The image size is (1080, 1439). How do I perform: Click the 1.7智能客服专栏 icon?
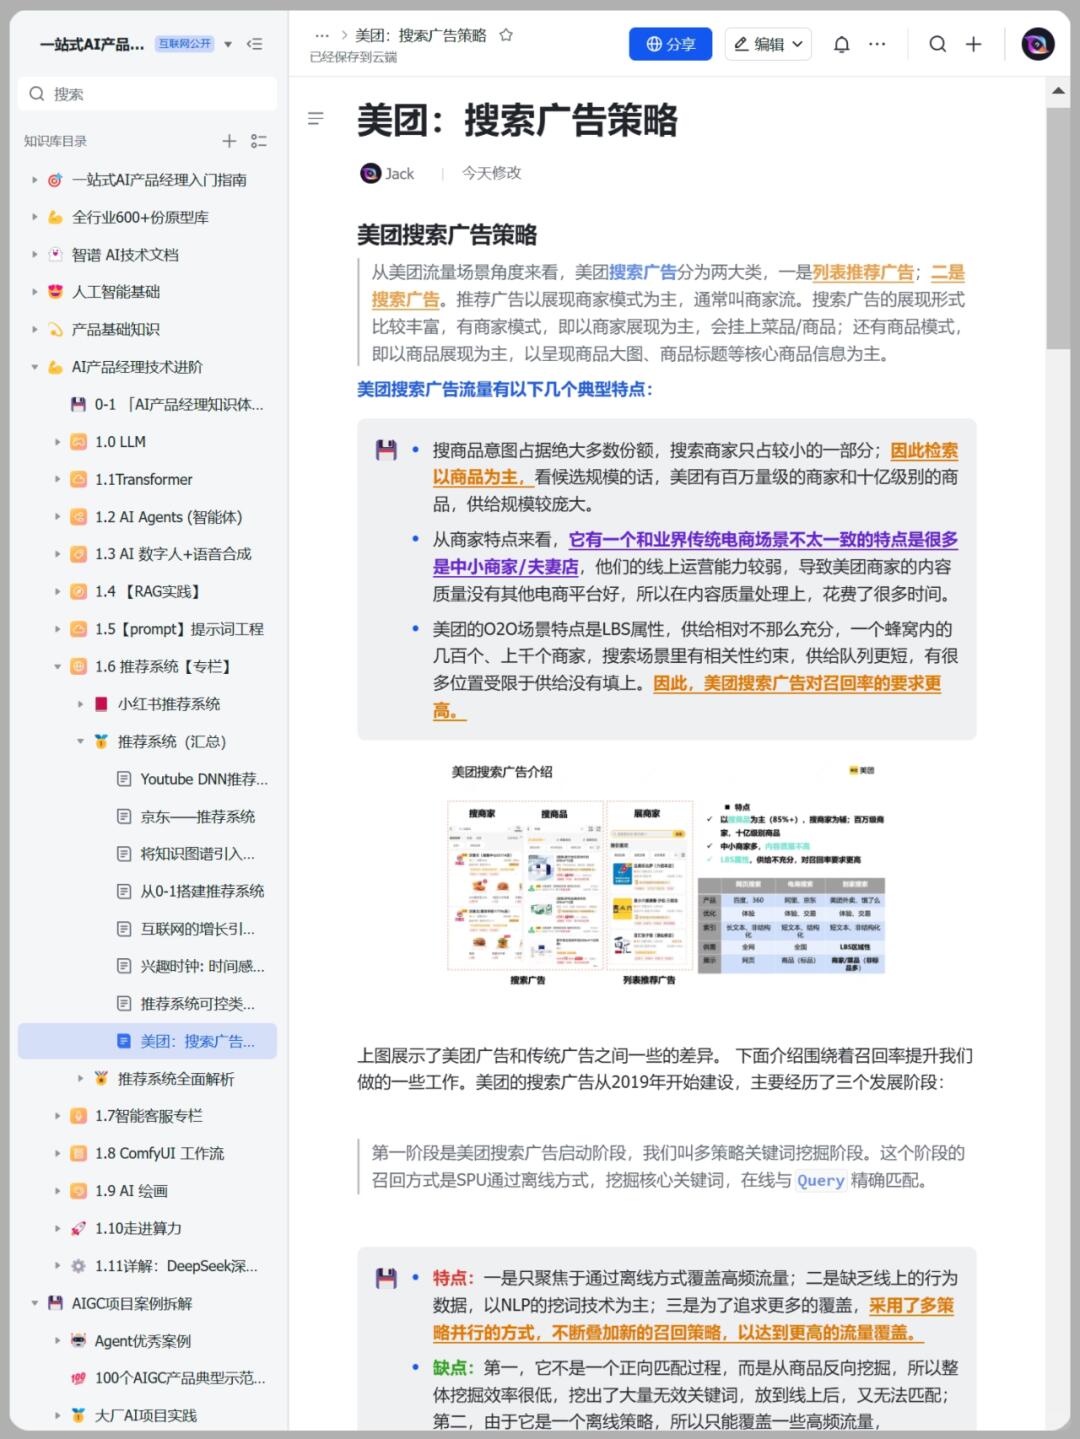coord(78,1116)
